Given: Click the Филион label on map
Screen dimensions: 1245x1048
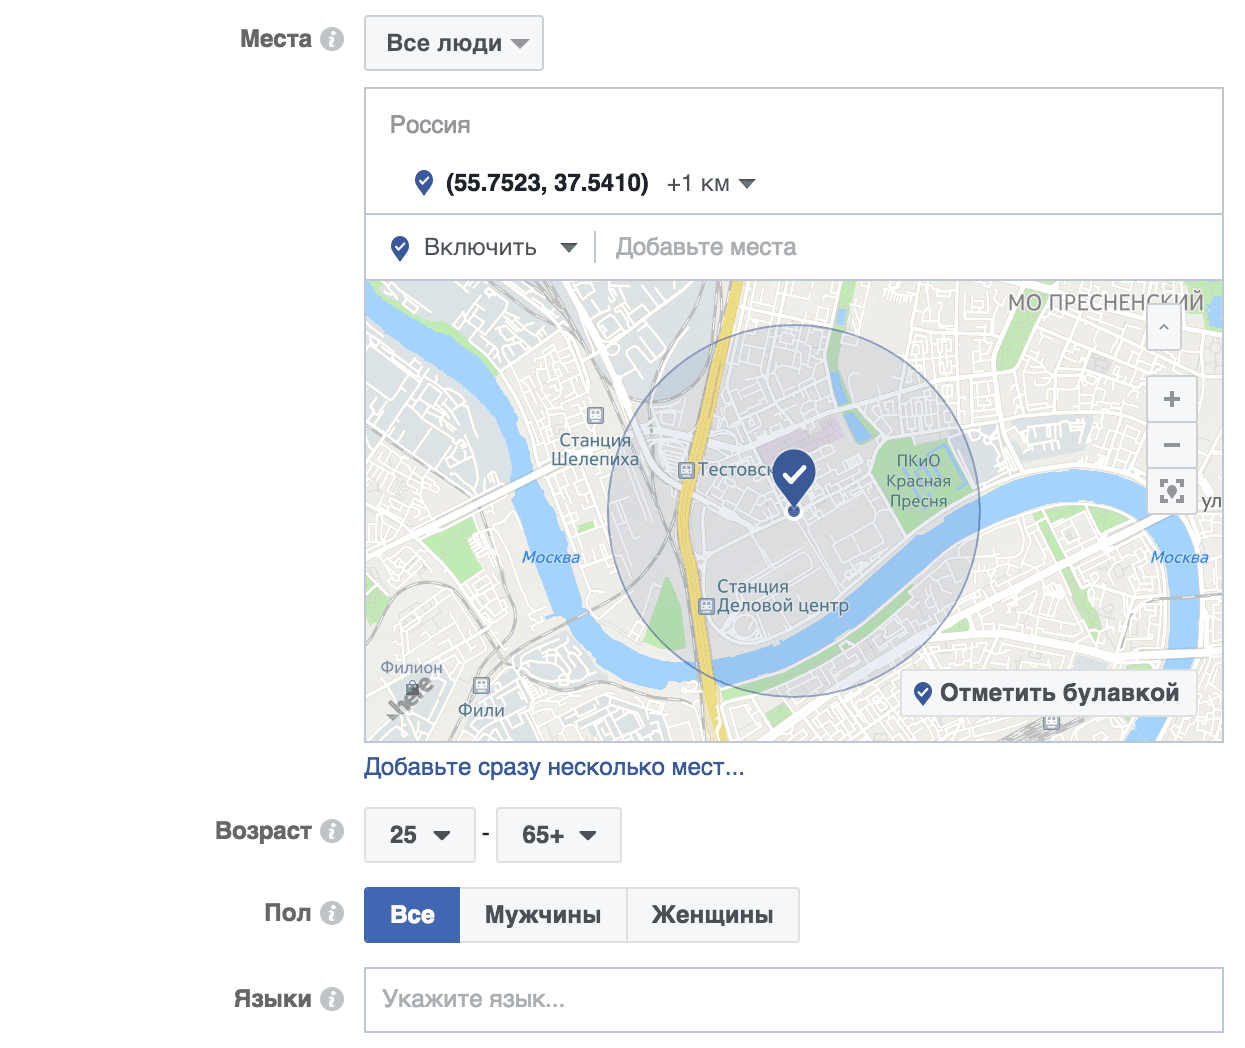Looking at the screenshot, I should click(411, 667).
